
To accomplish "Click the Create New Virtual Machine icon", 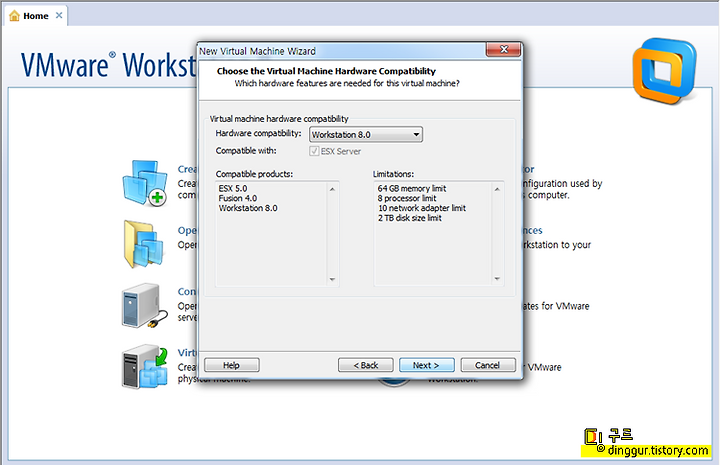I will [145, 183].
